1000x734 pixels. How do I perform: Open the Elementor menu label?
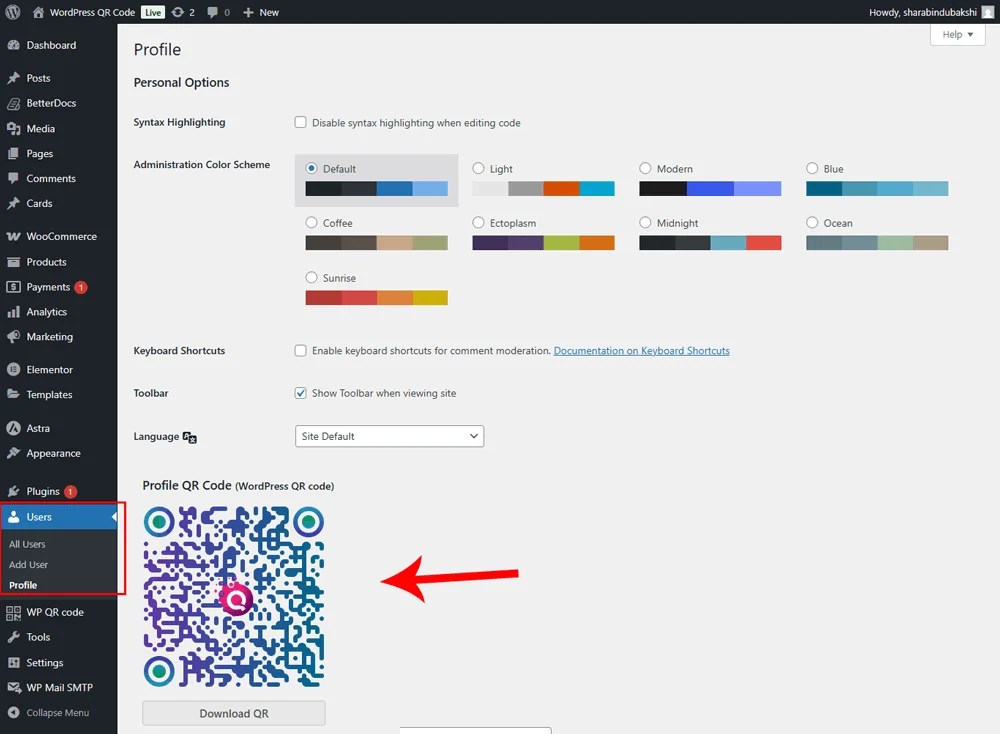[x=50, y=370]
